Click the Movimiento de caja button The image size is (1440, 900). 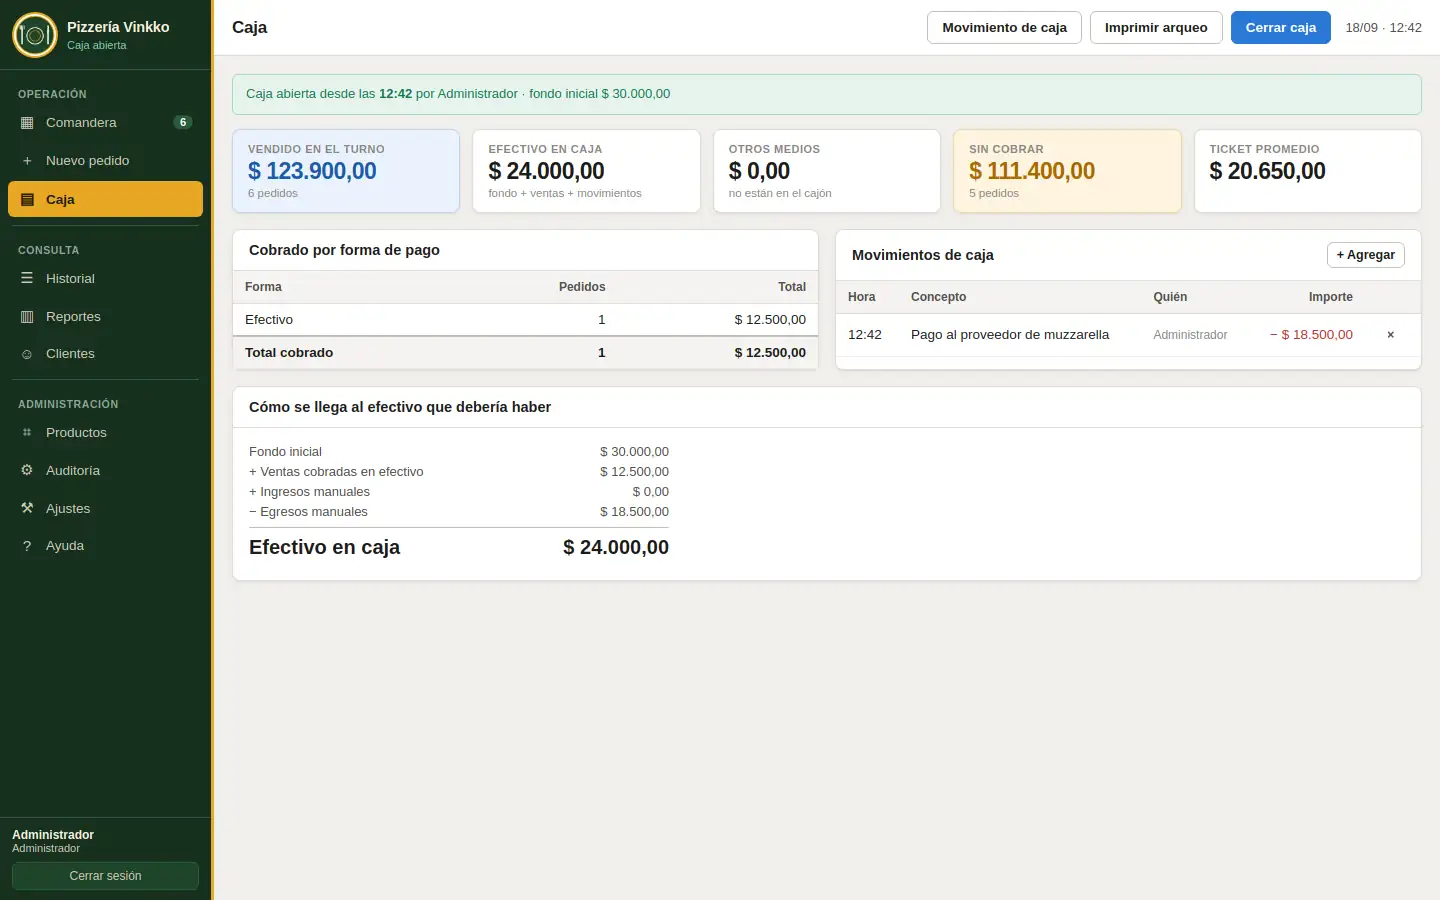[1004, 28]
